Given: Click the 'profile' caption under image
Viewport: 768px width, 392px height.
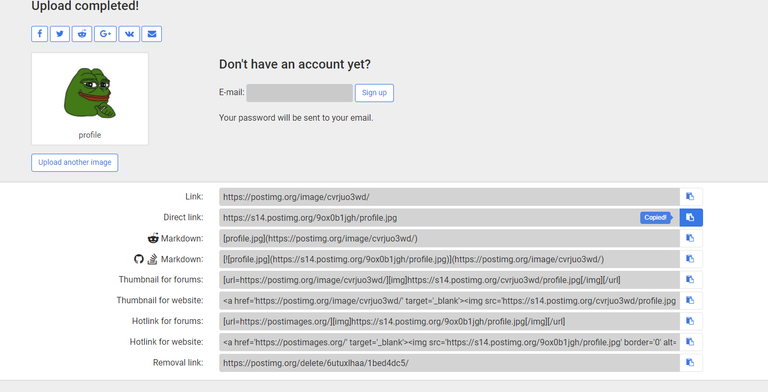Looking at the screenshot, I should (90, 135).
